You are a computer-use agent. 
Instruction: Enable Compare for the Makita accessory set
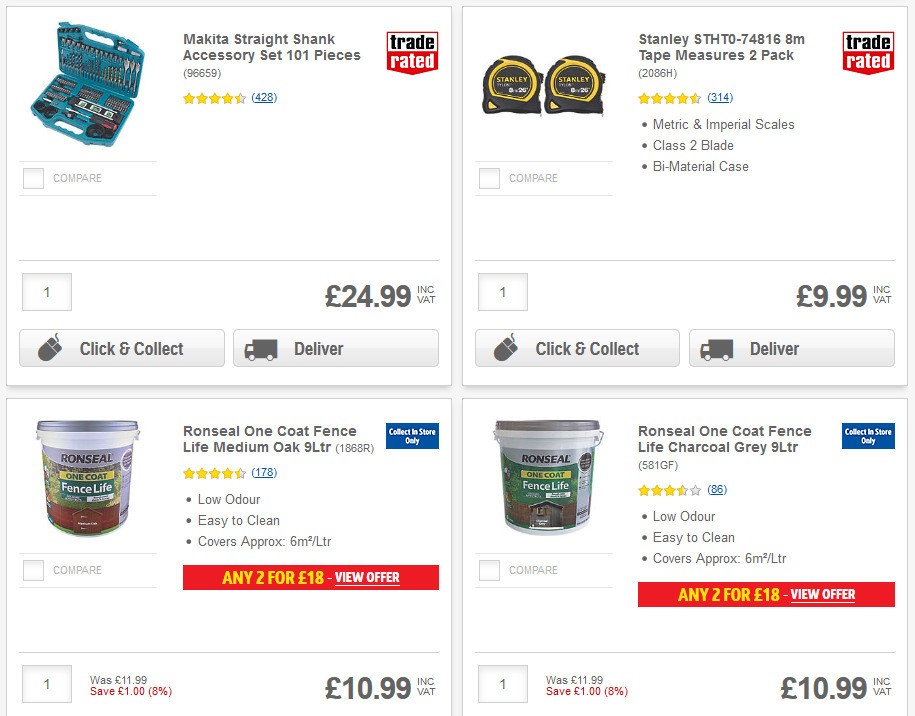click(33, 178)
